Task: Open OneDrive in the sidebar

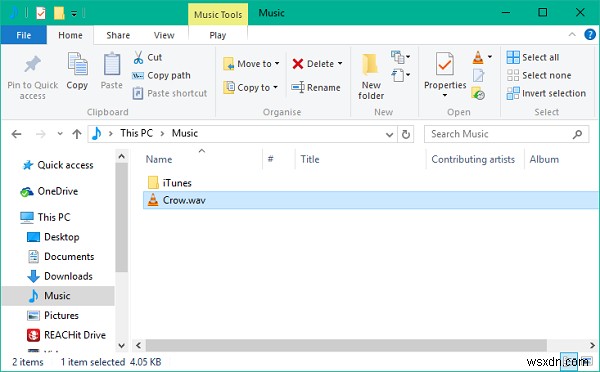Action: [49, 191]
